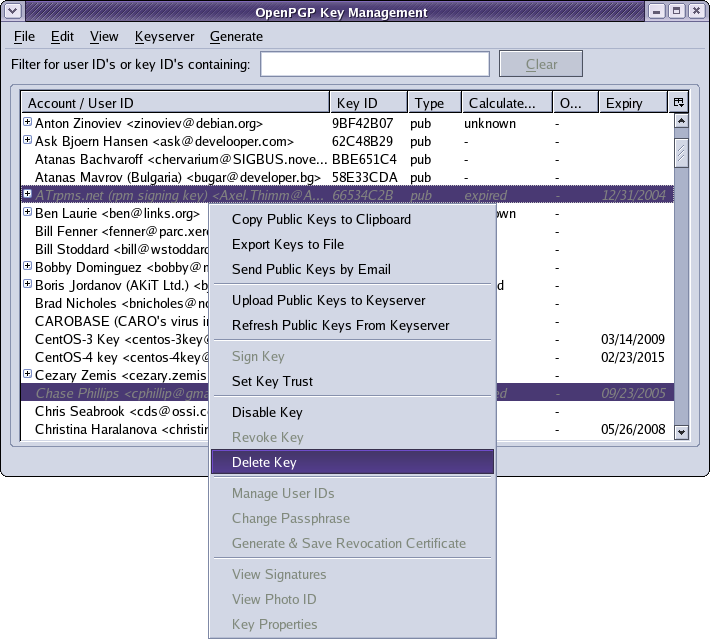Viewport: 710px width, 639px height.
Task: Sort by Account / User ID column
Action: pos(176,103)
